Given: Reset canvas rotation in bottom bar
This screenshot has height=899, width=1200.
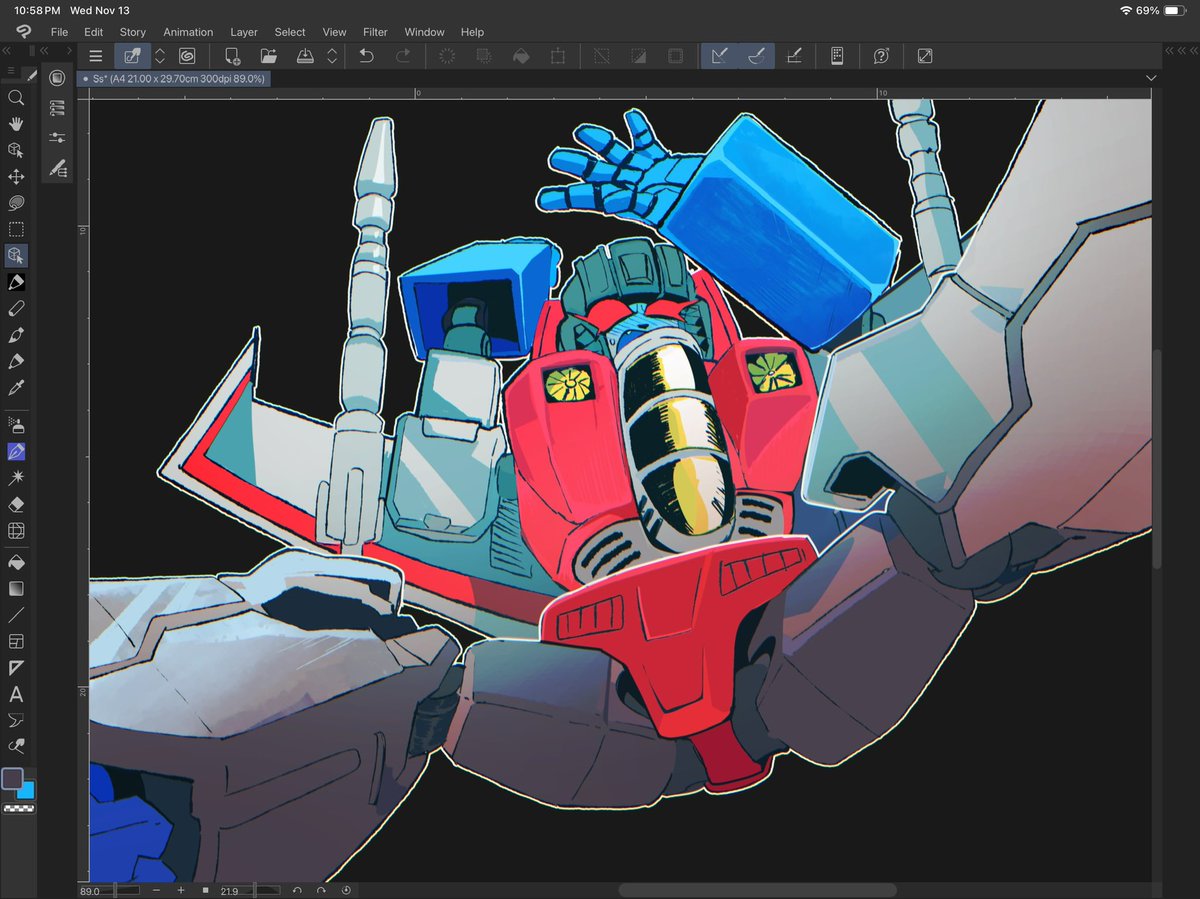Looking at the screenshot, I should click(x=346, y=890).
